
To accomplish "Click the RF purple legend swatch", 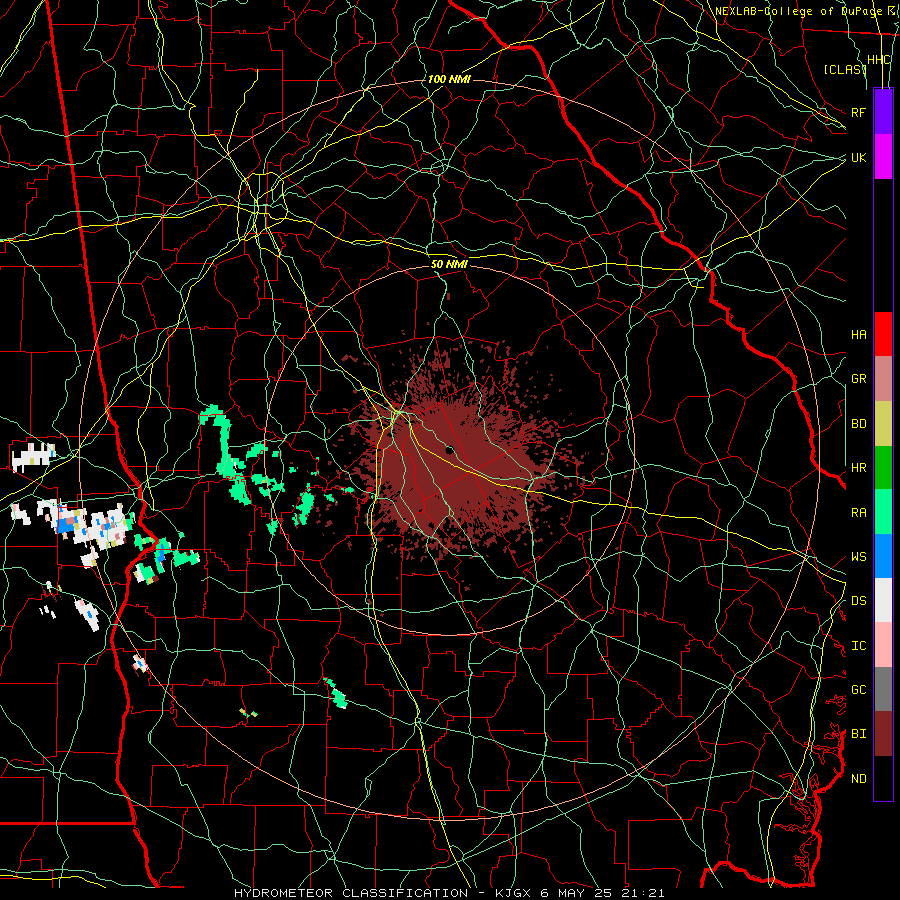I will pyautogui.click(x=883, y=112).
